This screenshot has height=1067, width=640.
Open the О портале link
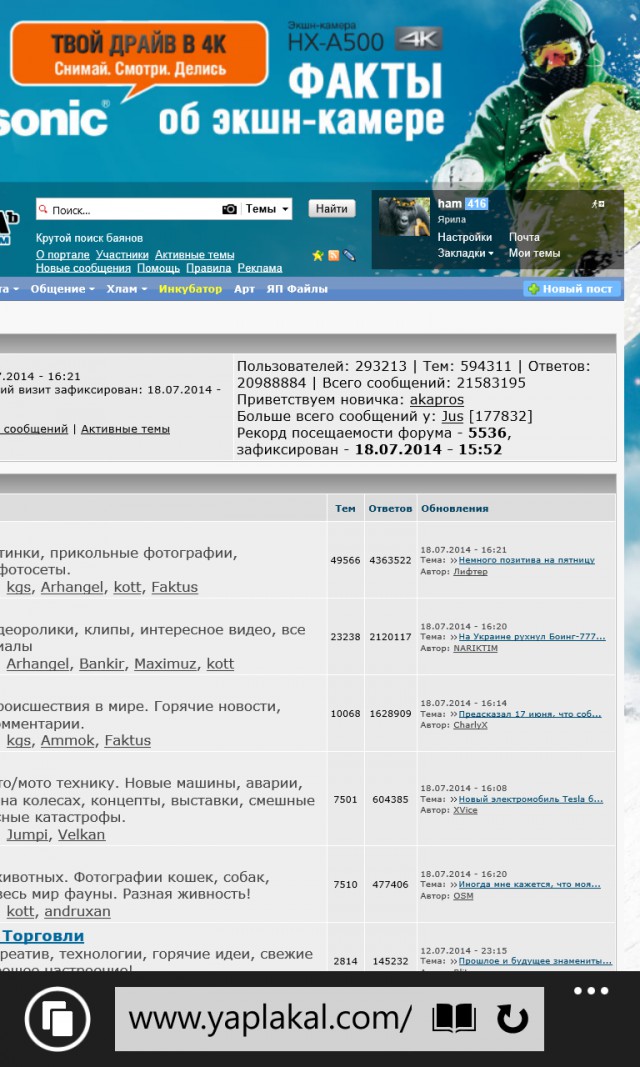click(63, 255)
